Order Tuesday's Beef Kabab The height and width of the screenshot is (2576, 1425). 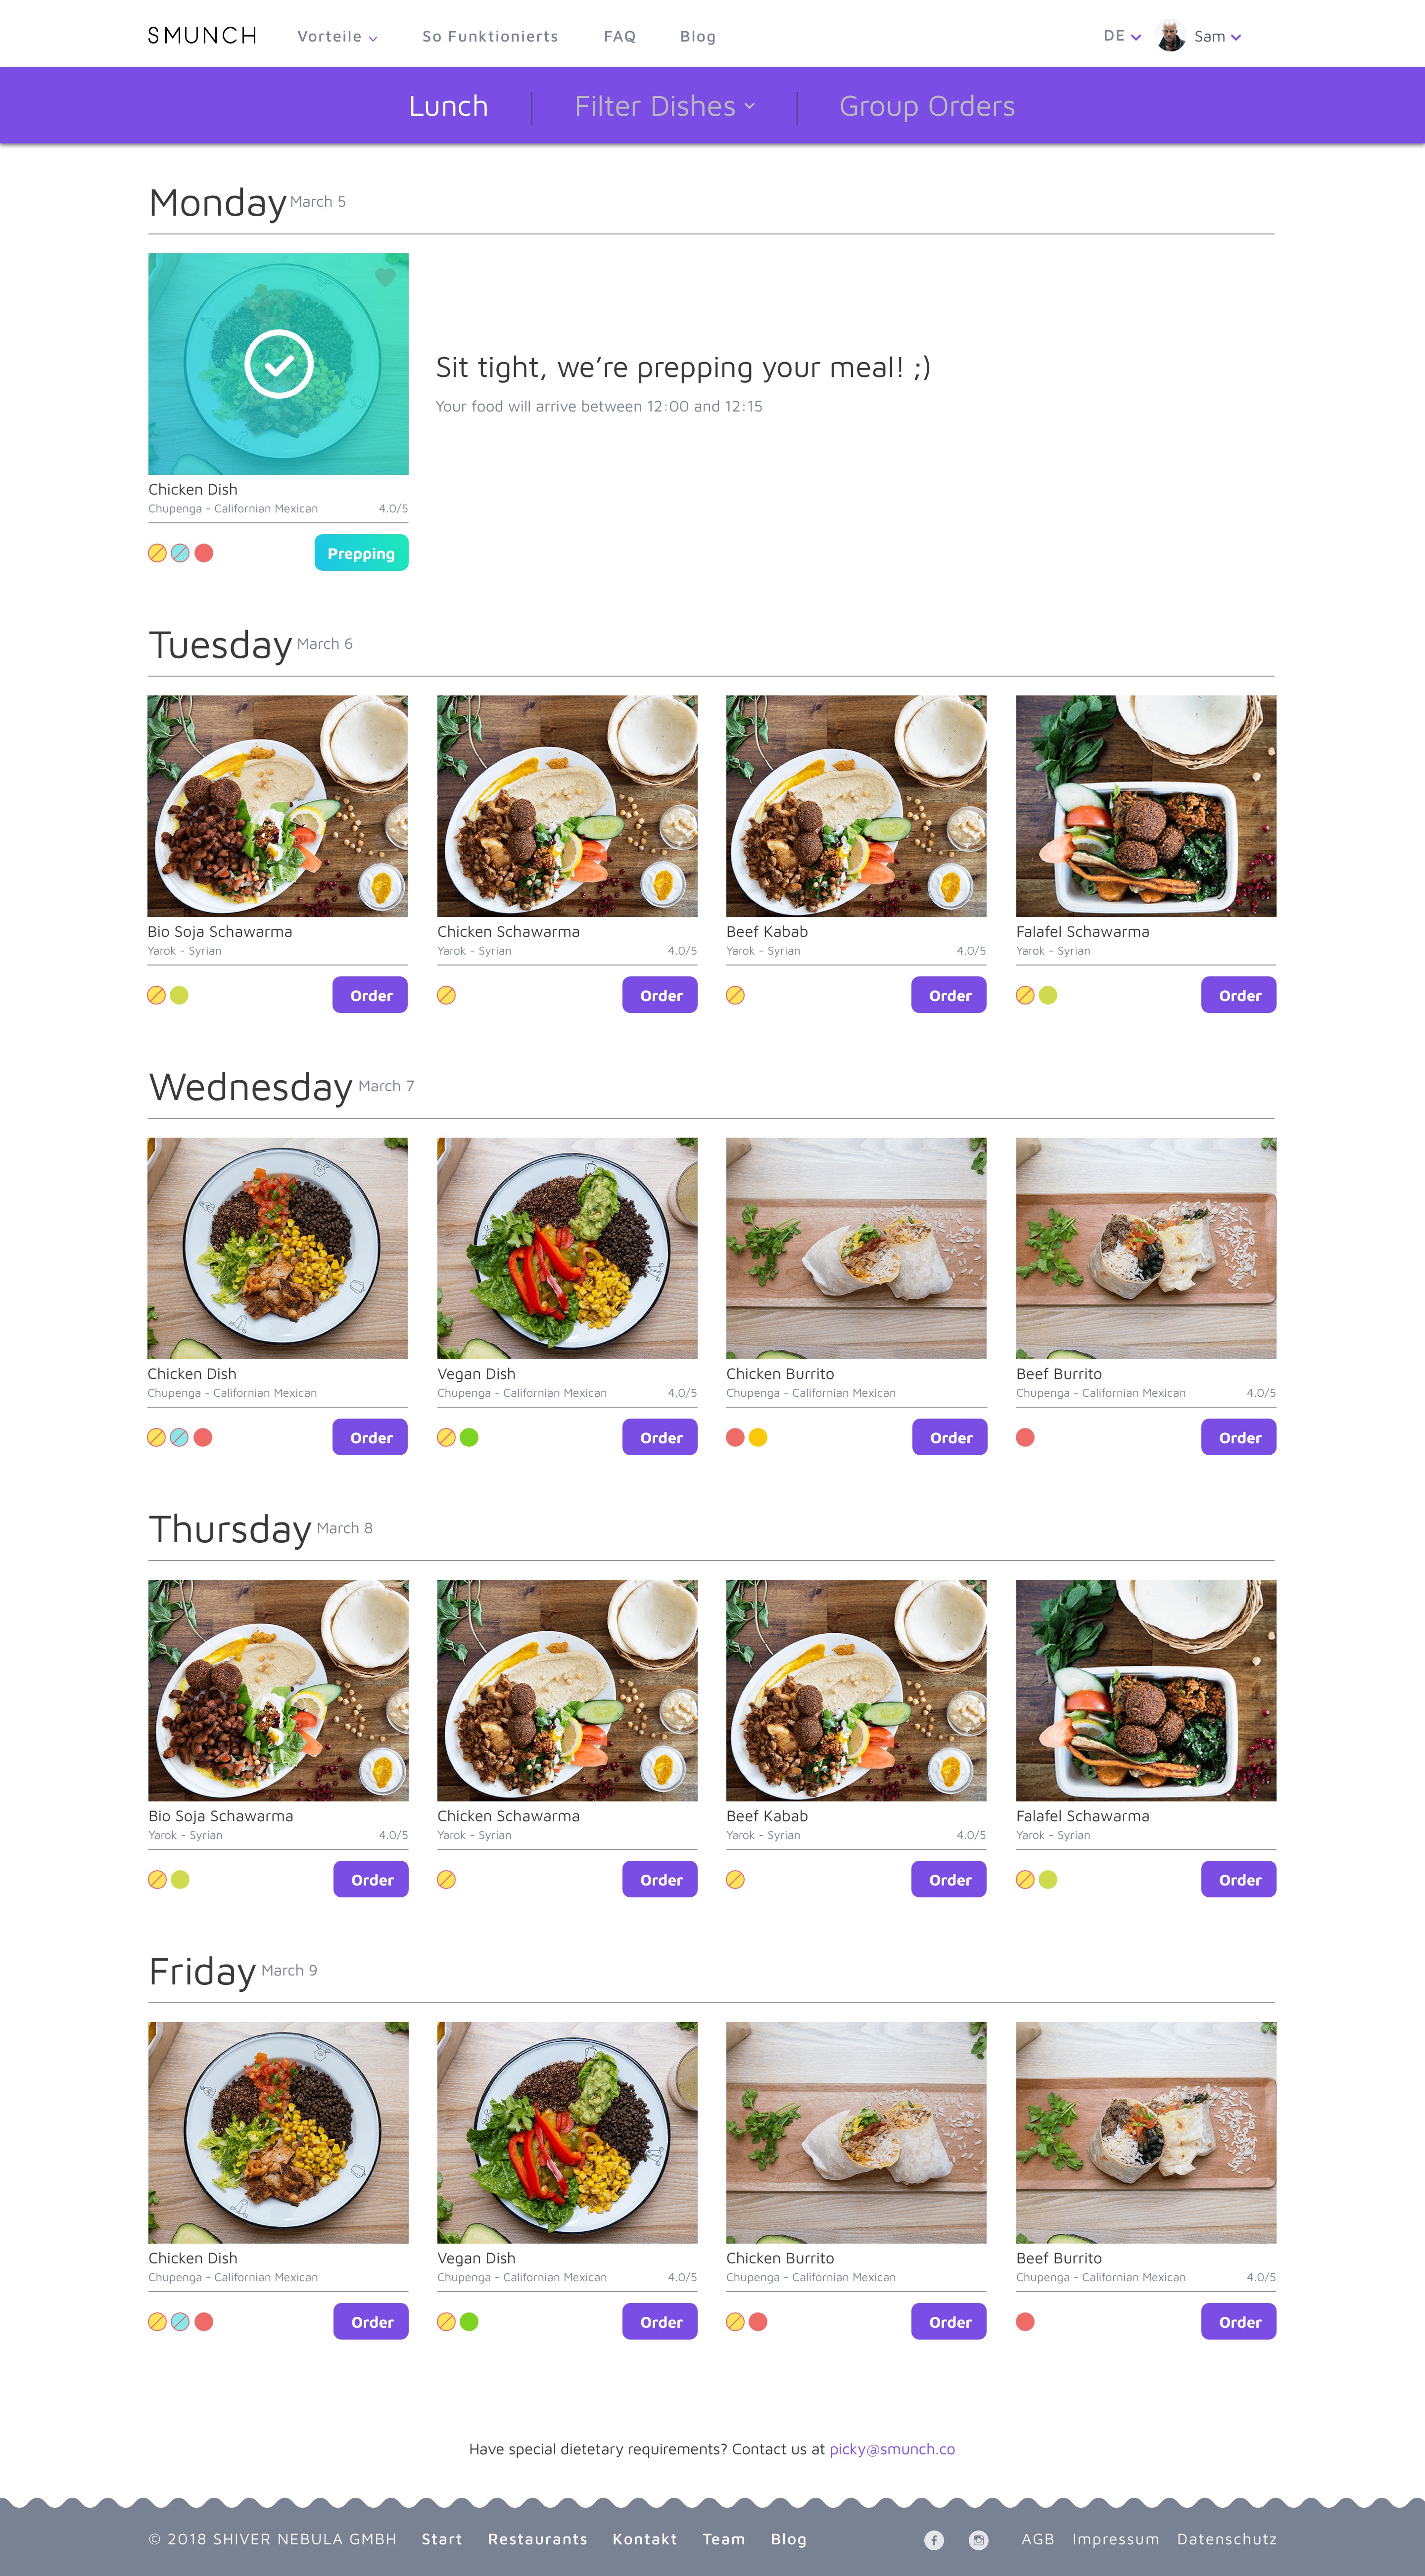tap(949, 995)
